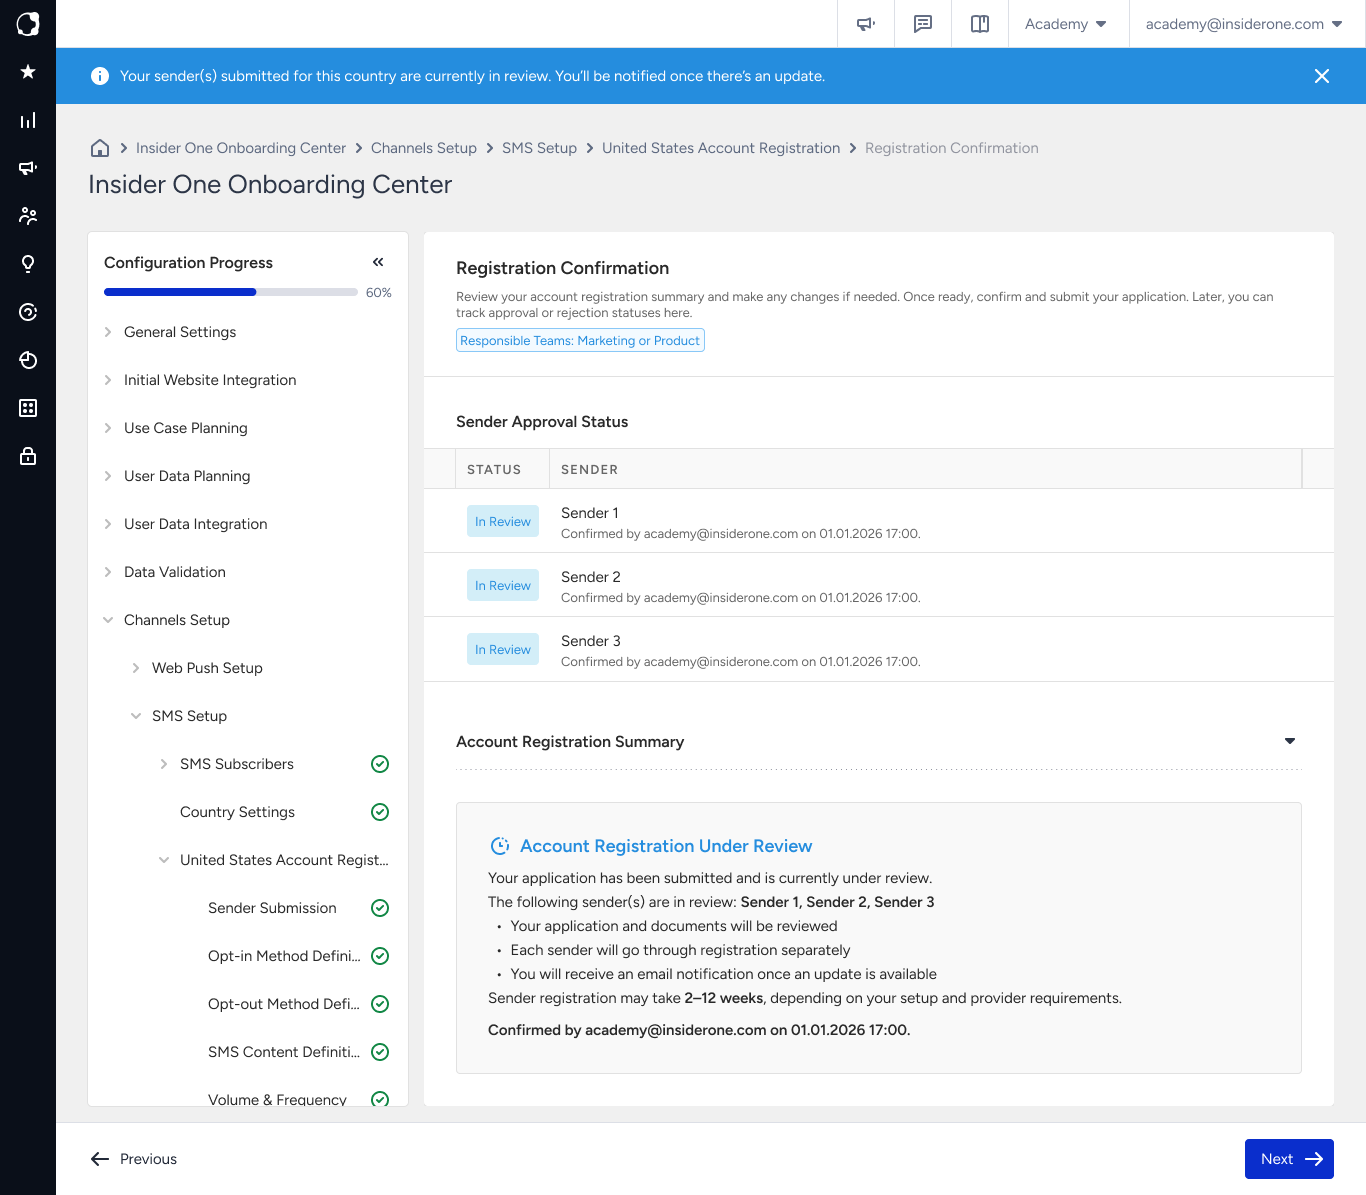Open the pie chart reports sidebar icon
This screenshot has height=1195, width=1366.
[28, 360]
